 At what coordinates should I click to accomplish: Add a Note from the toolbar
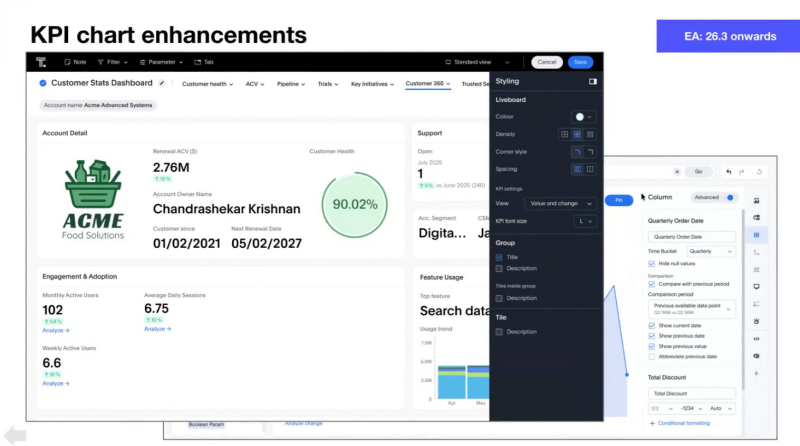pos(73,62)
